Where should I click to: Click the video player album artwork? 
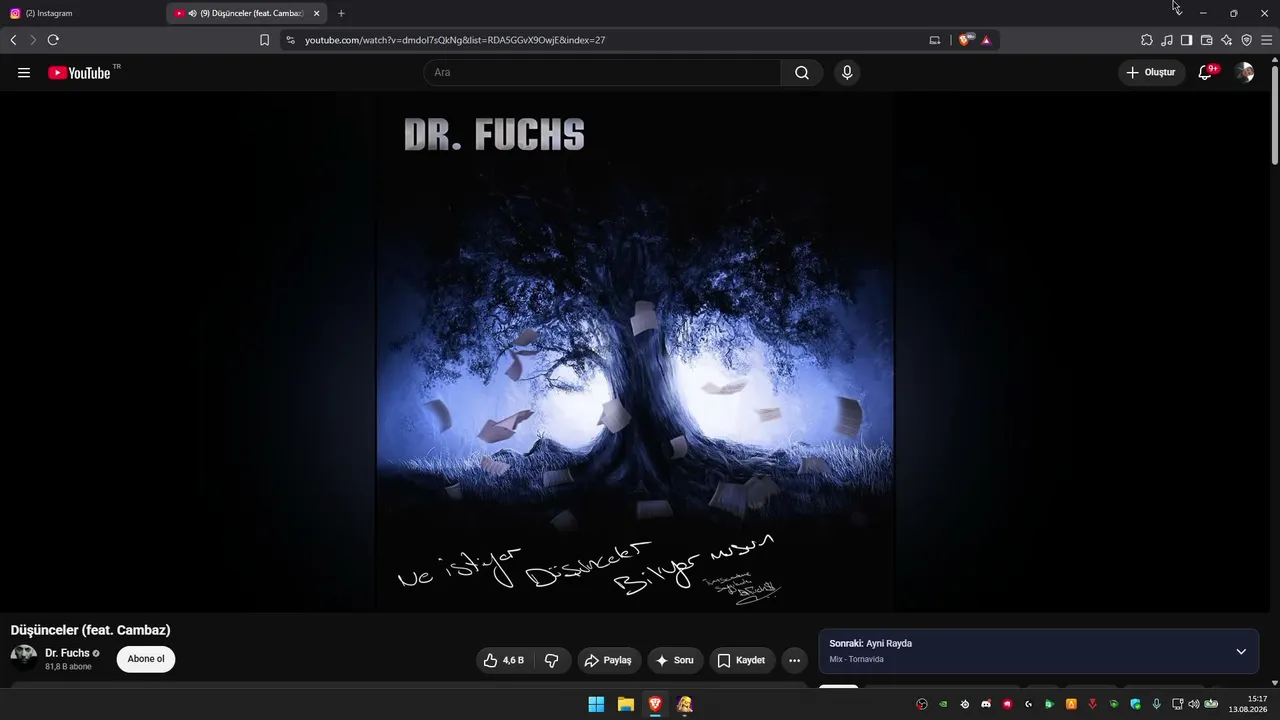[x=635, y=352]
